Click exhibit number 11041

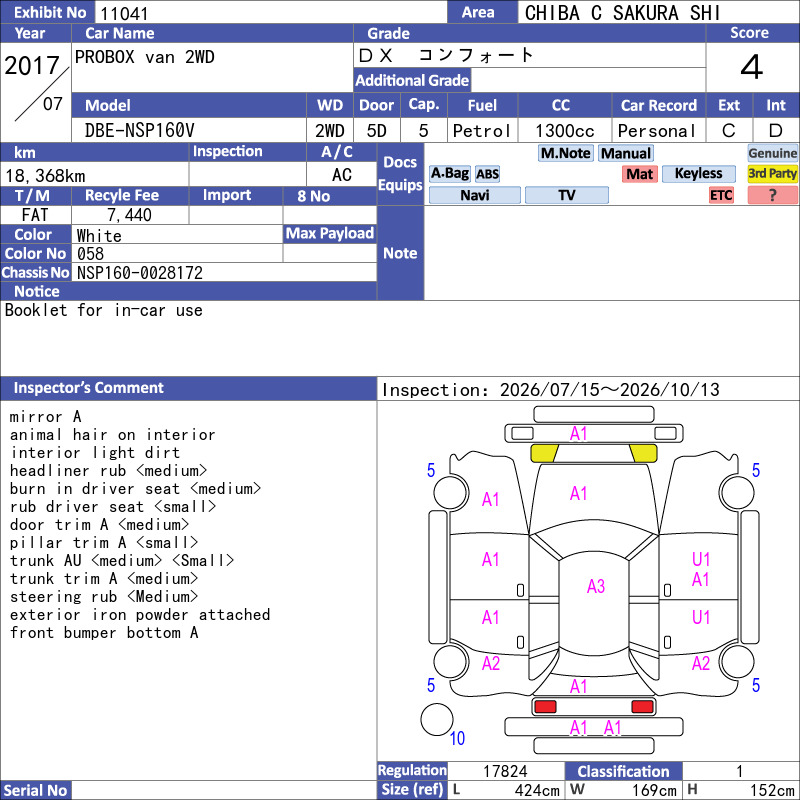coord(124,13)
